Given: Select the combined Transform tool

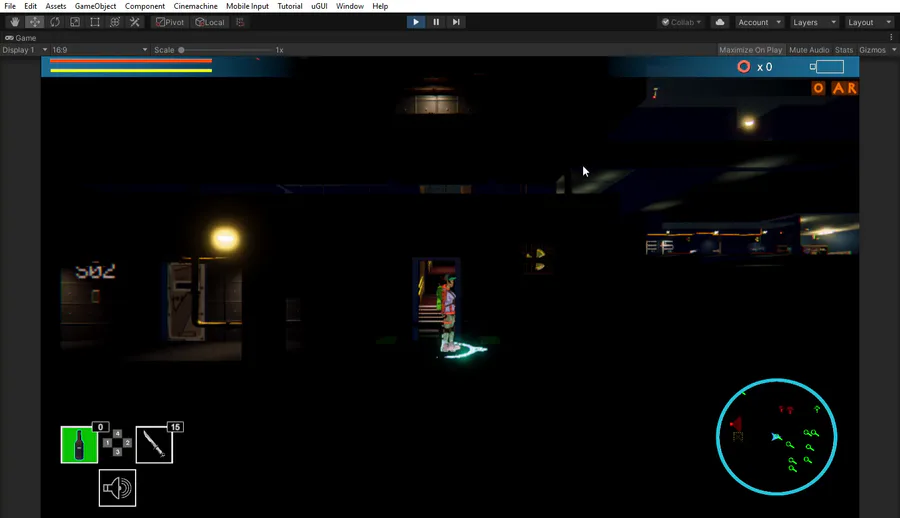Looking at the screenshot, I should [115, 22].
